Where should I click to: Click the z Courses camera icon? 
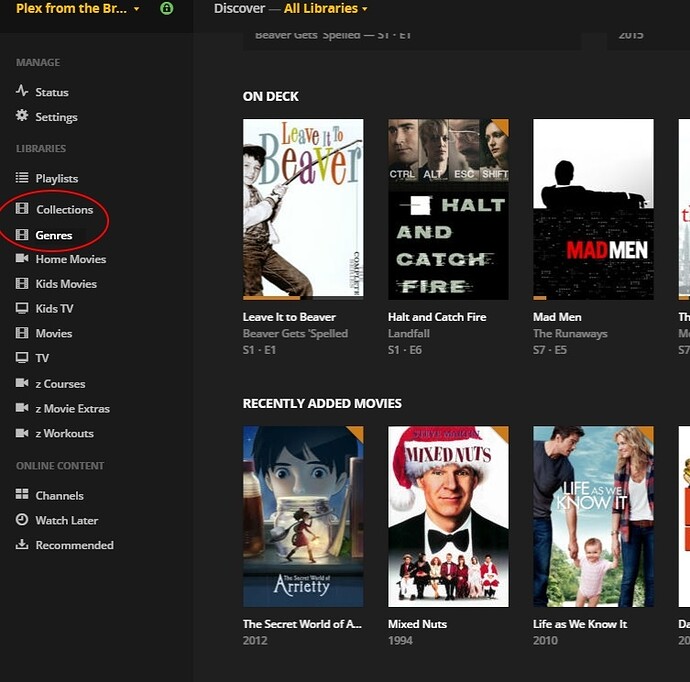pos(22,383)
